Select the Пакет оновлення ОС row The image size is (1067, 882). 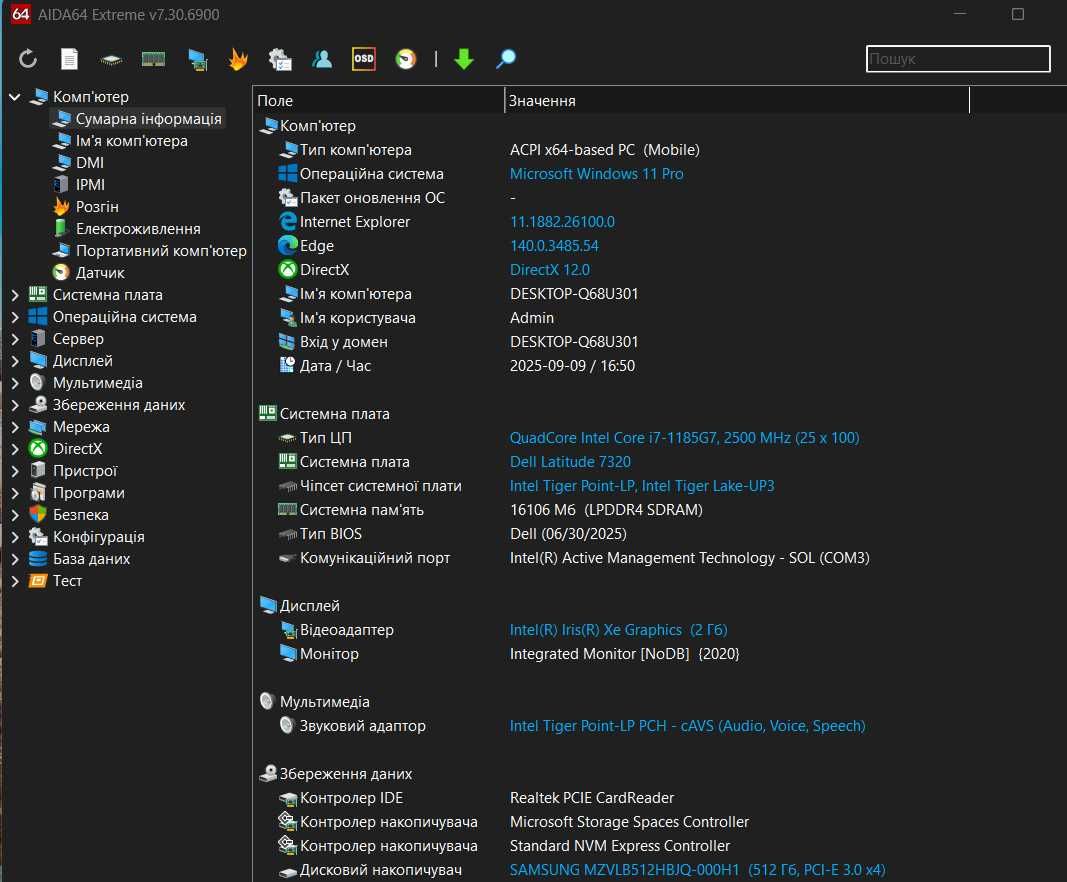pos(610,198)
